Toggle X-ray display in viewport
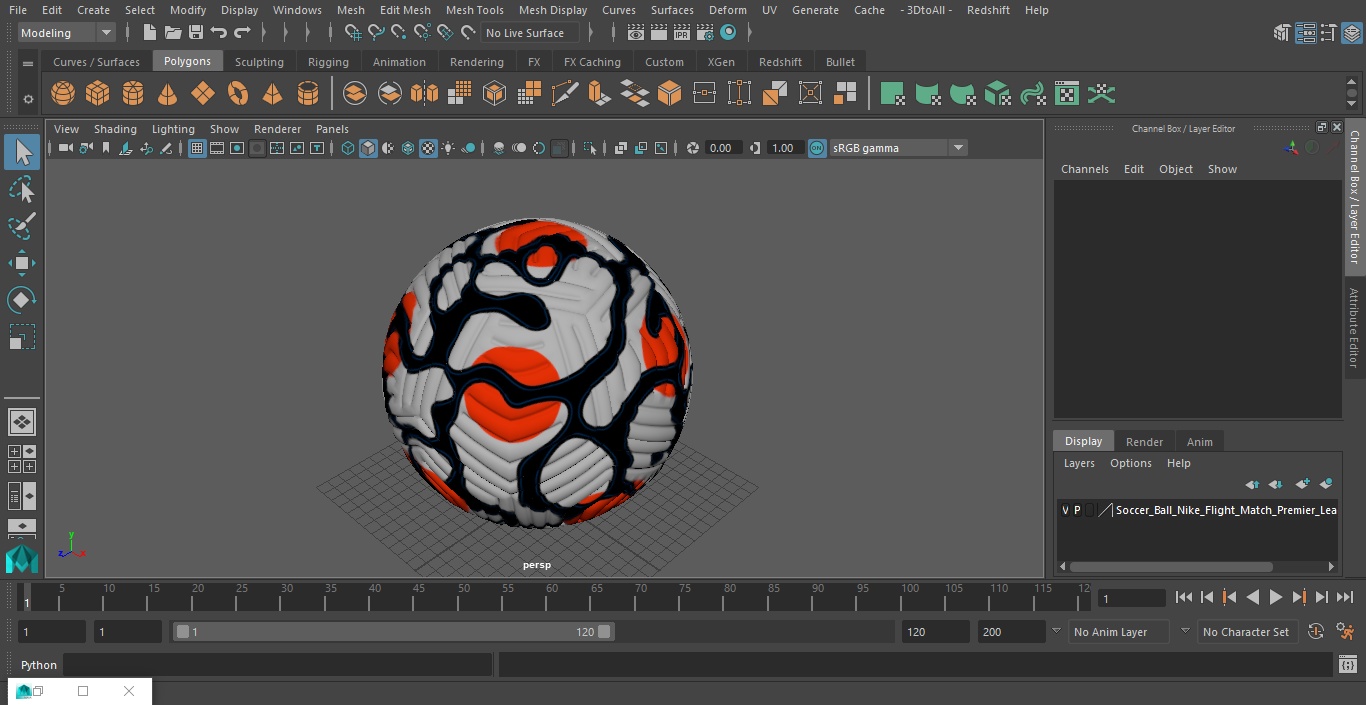The width and height of the screenshot is (1366, 705). [621, 148]
